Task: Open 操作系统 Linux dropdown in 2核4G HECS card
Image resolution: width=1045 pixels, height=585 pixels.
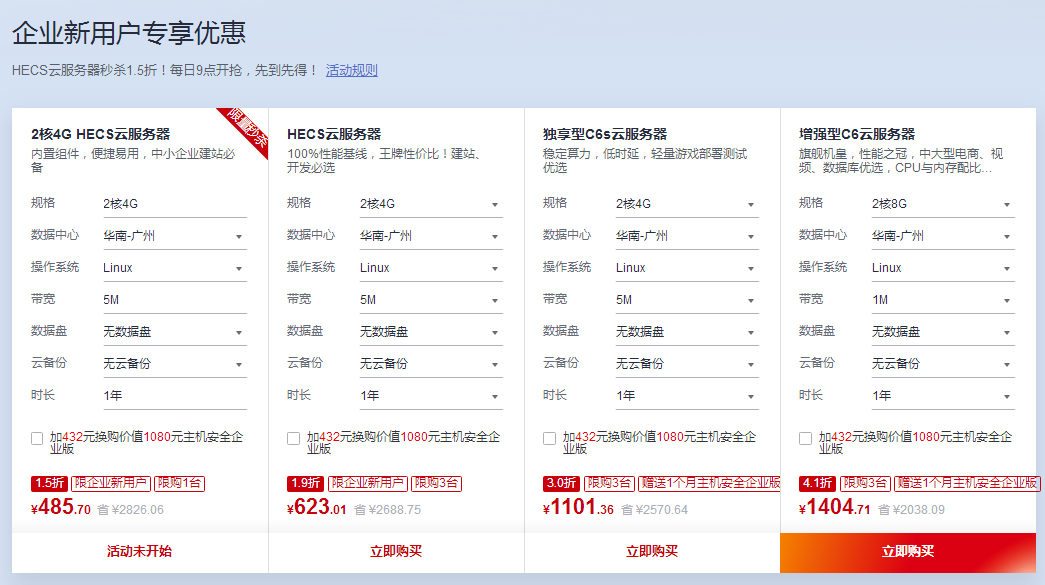Action: click(x=175, y=268)
